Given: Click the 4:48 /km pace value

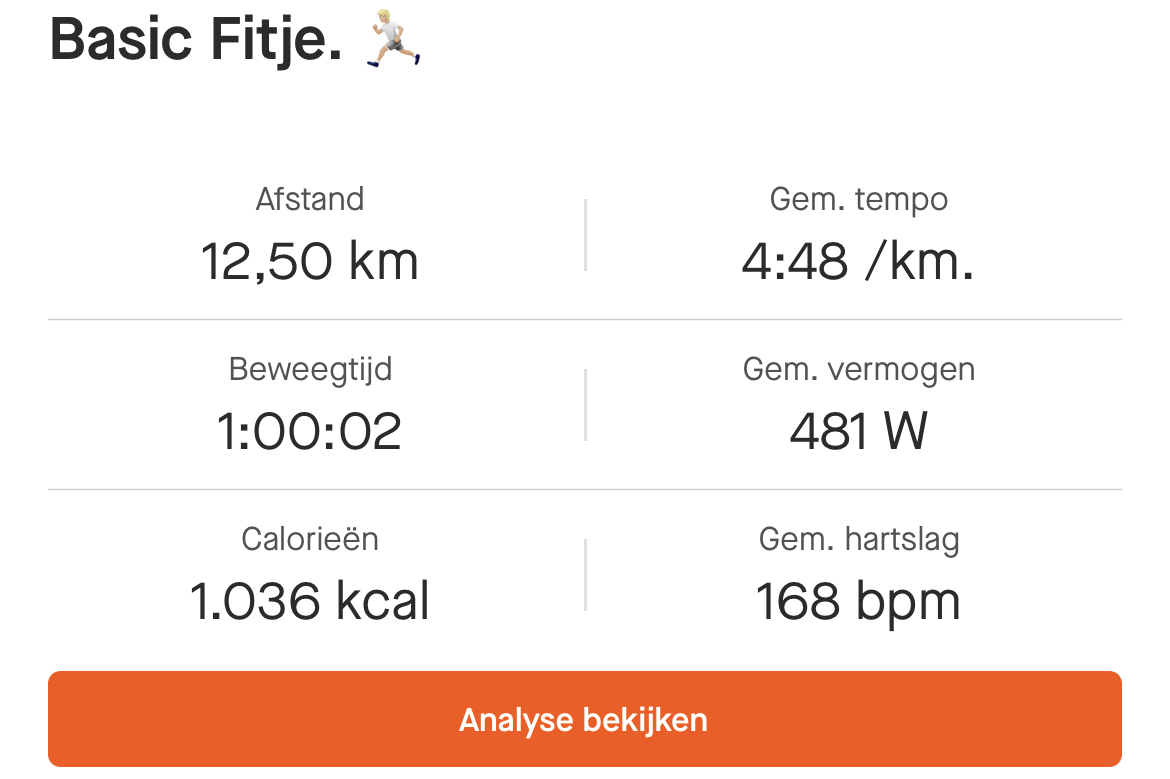Looking at the screenshot, I should point(858,262).
